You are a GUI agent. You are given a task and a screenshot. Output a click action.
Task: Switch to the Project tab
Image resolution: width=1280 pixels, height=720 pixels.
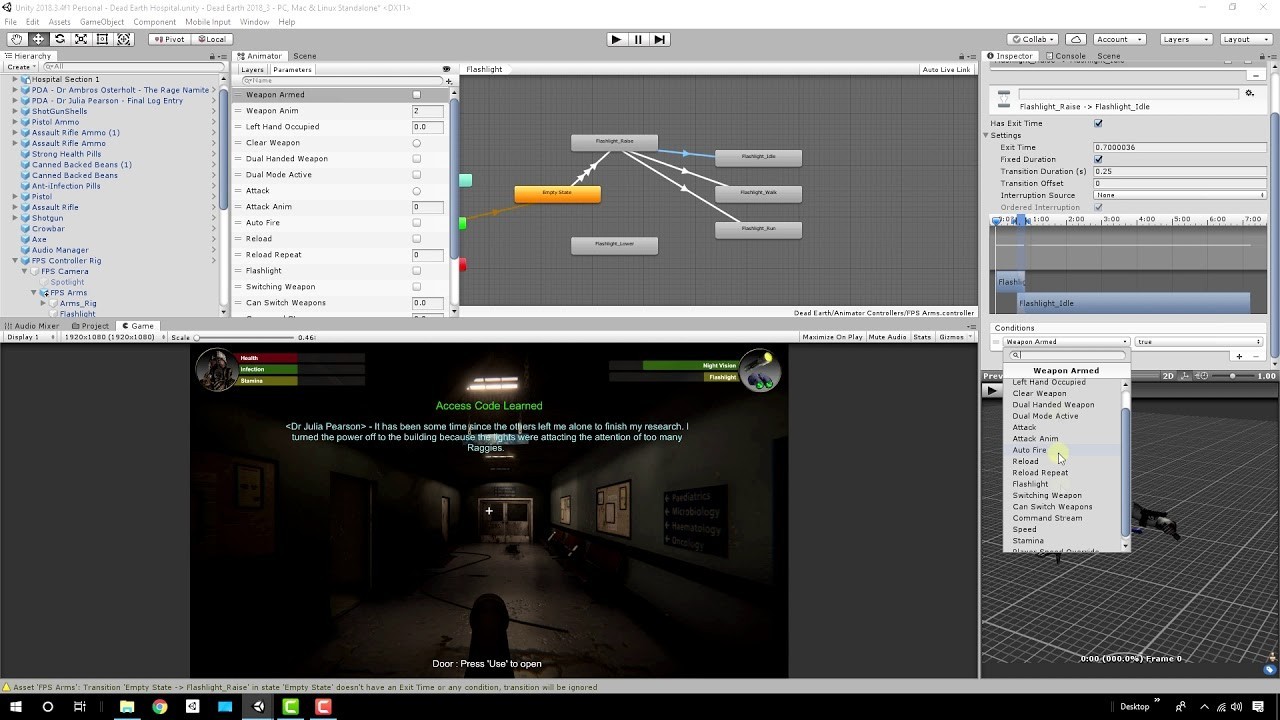(x=91, y=326)
